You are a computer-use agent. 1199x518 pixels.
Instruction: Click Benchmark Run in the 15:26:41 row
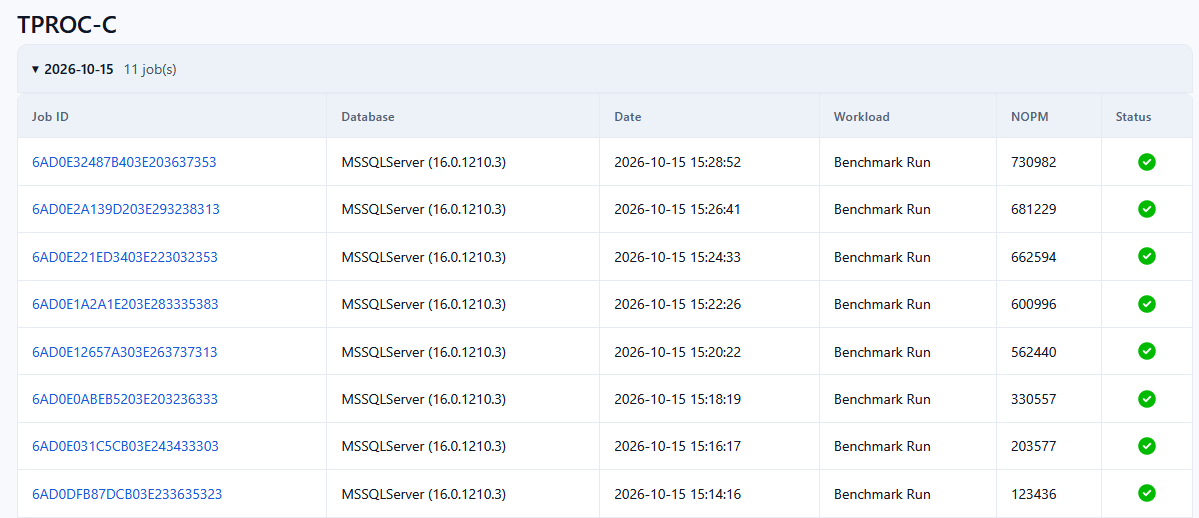tap(882, 209)
